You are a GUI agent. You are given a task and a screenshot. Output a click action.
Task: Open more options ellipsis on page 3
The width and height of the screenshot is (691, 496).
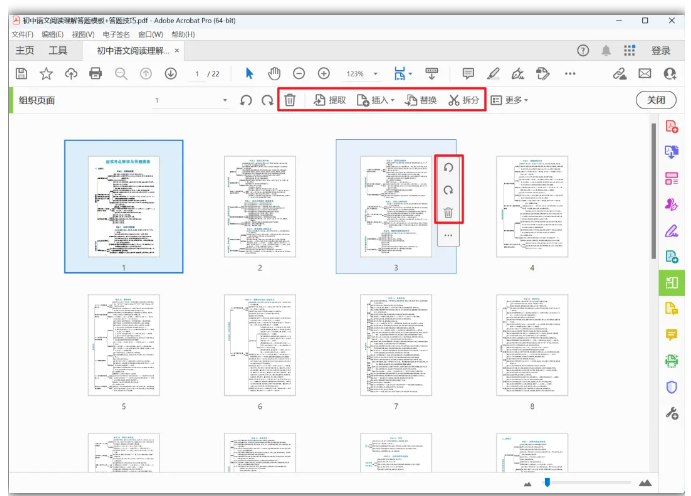click(x=448, y=235)
